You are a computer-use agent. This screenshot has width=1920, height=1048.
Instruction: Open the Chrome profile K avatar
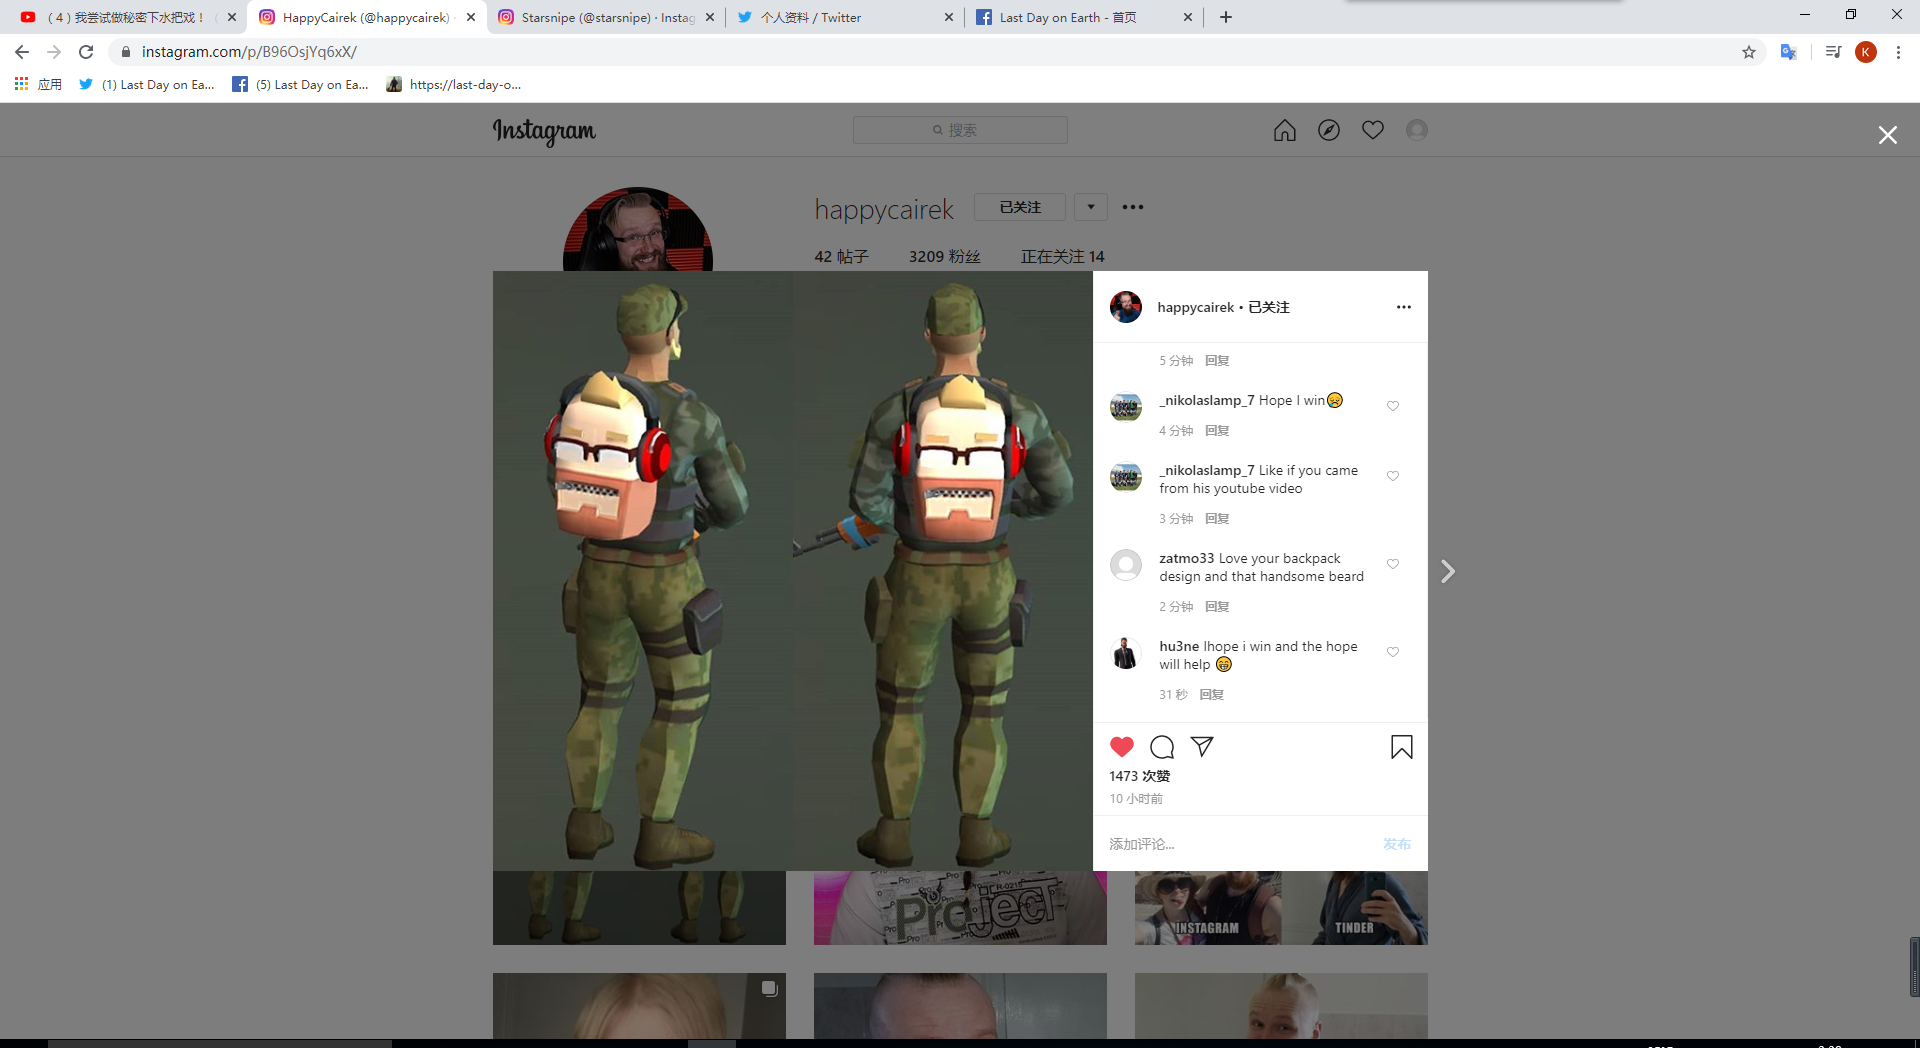pyautogui.click(x=1865, y=52)
